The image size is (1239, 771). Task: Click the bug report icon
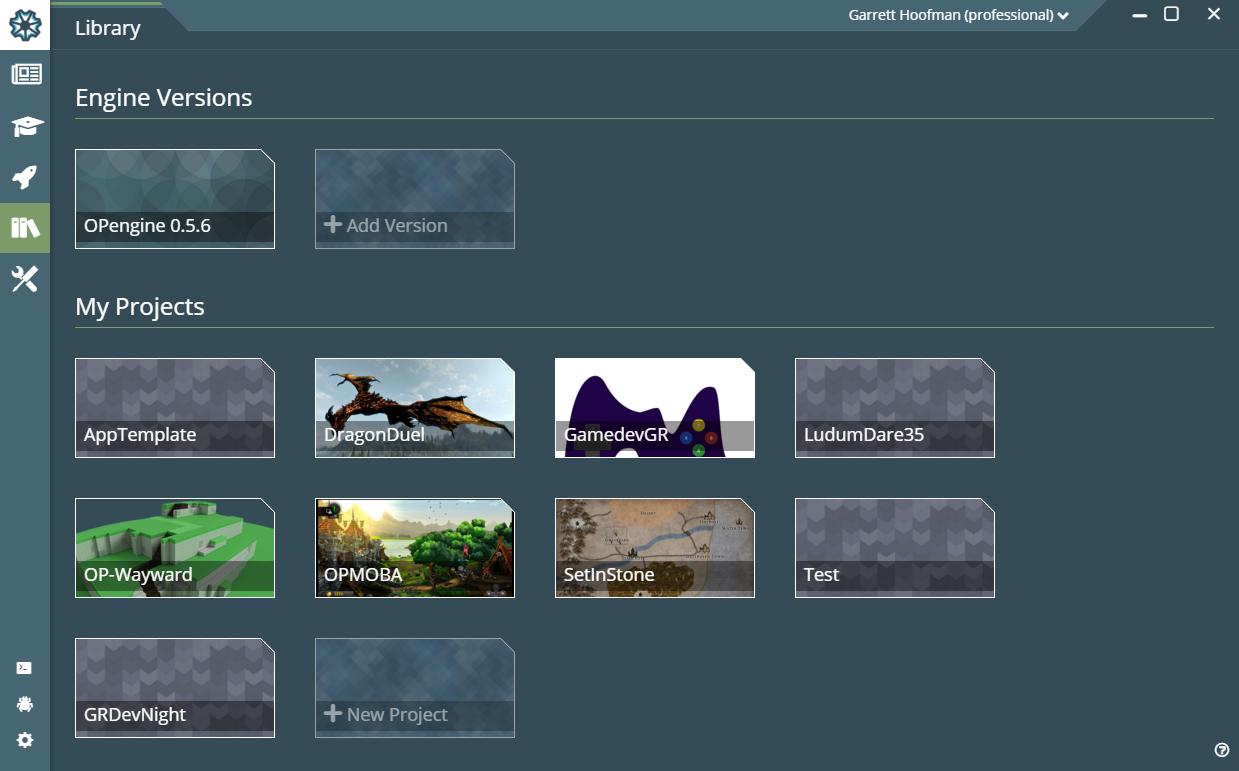tap(25, 703)
